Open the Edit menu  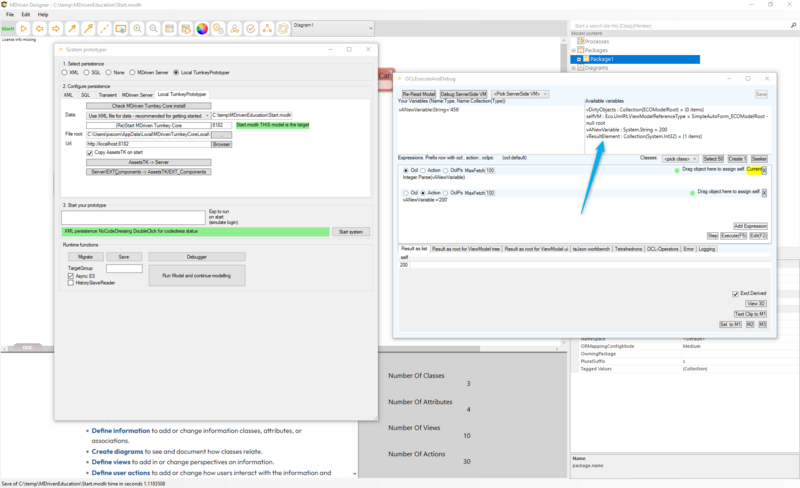point(27,14)
